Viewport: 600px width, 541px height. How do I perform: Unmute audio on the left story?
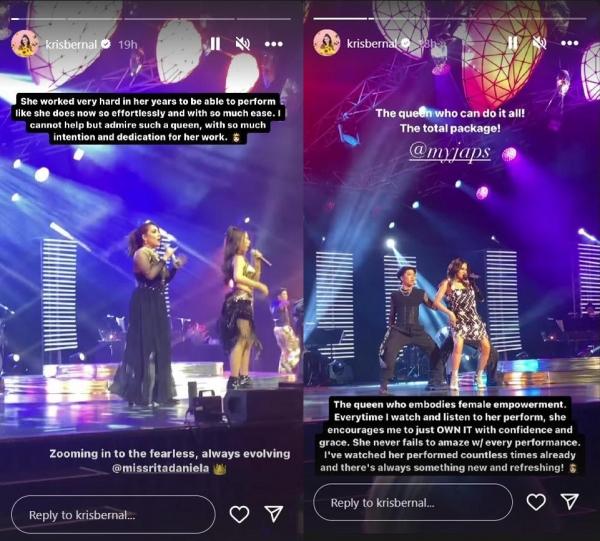tap(243, 44)
